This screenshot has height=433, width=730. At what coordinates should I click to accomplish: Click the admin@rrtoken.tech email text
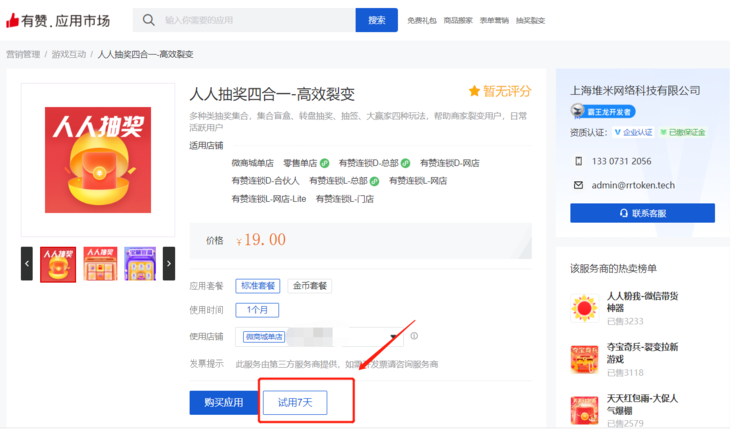(633, 185)
